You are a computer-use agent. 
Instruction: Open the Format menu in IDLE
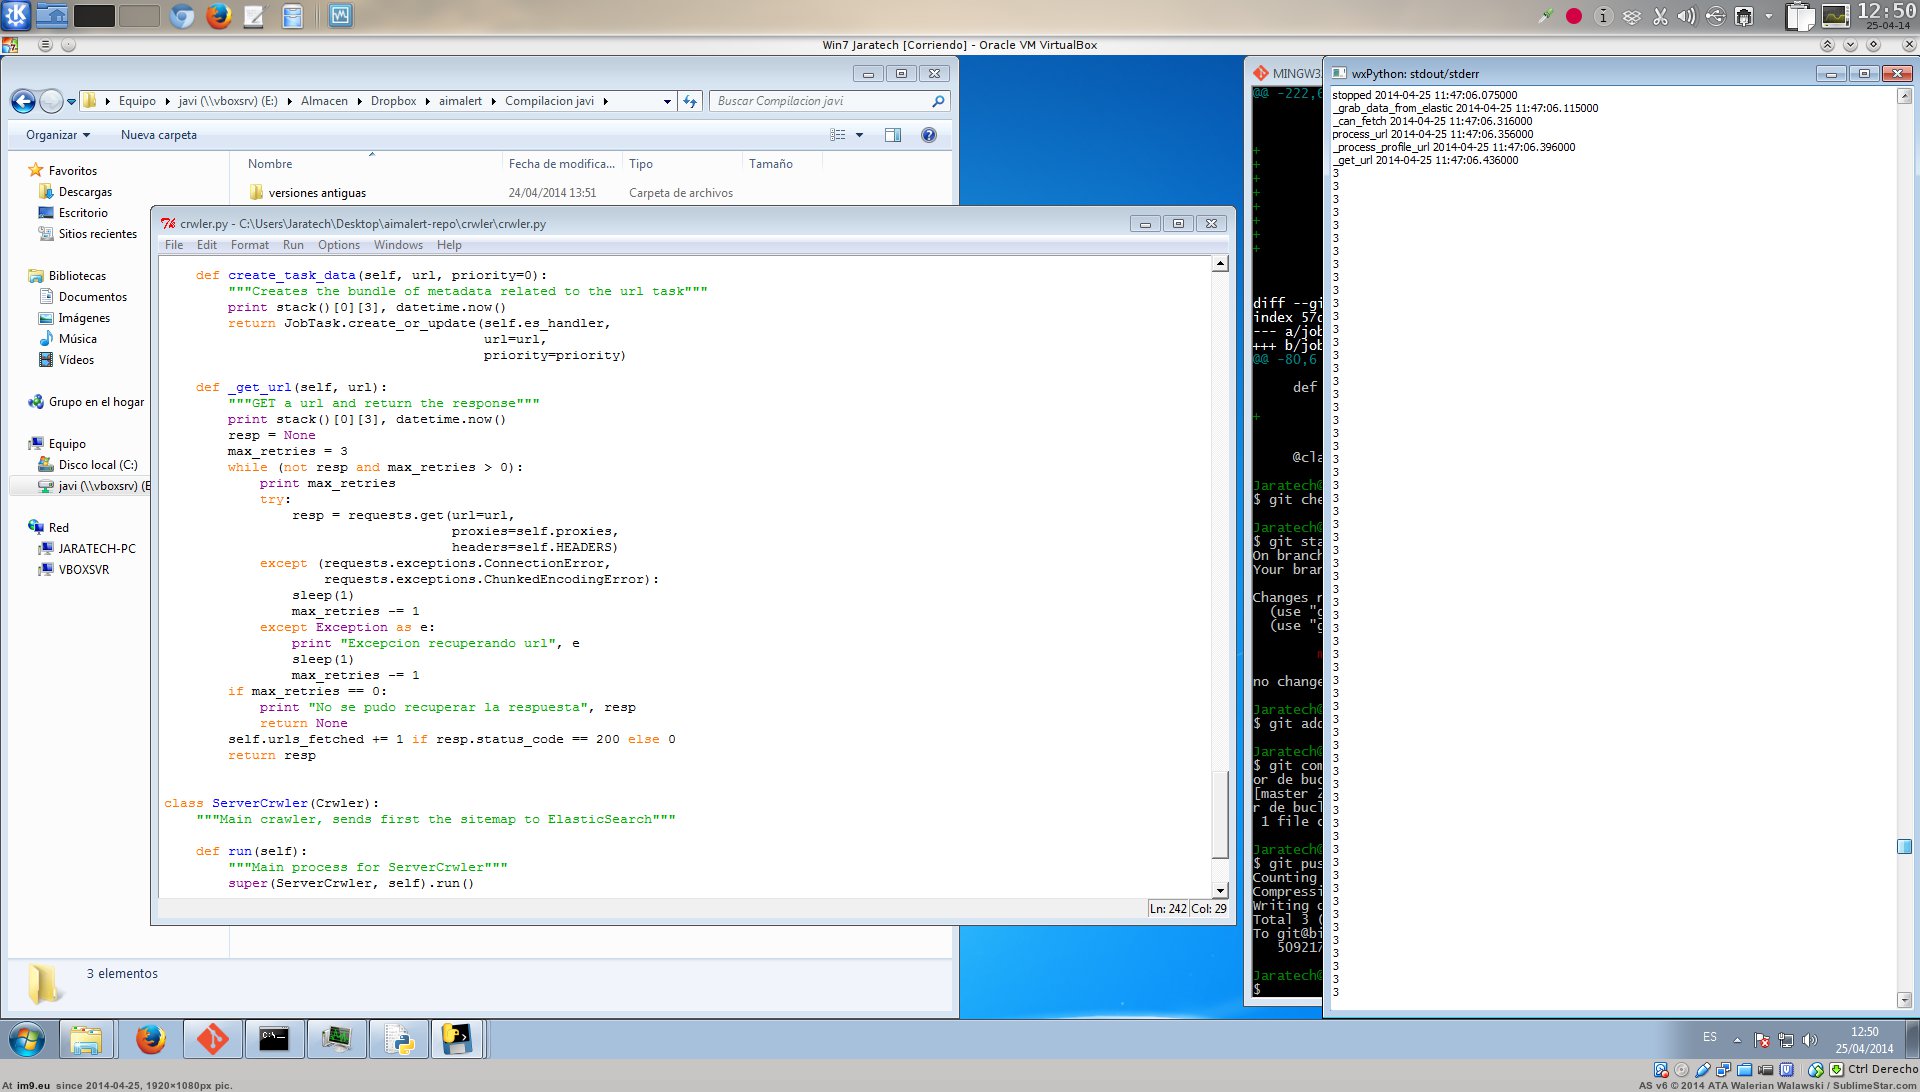click(249, 245)
